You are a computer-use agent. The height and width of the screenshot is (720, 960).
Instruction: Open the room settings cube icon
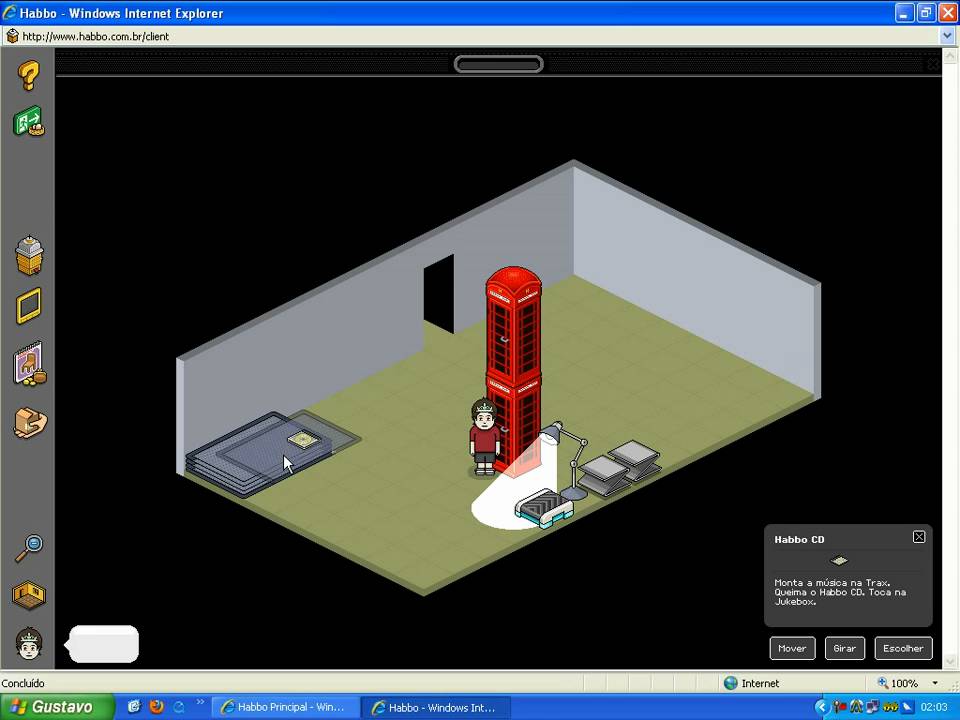point(29,595)
